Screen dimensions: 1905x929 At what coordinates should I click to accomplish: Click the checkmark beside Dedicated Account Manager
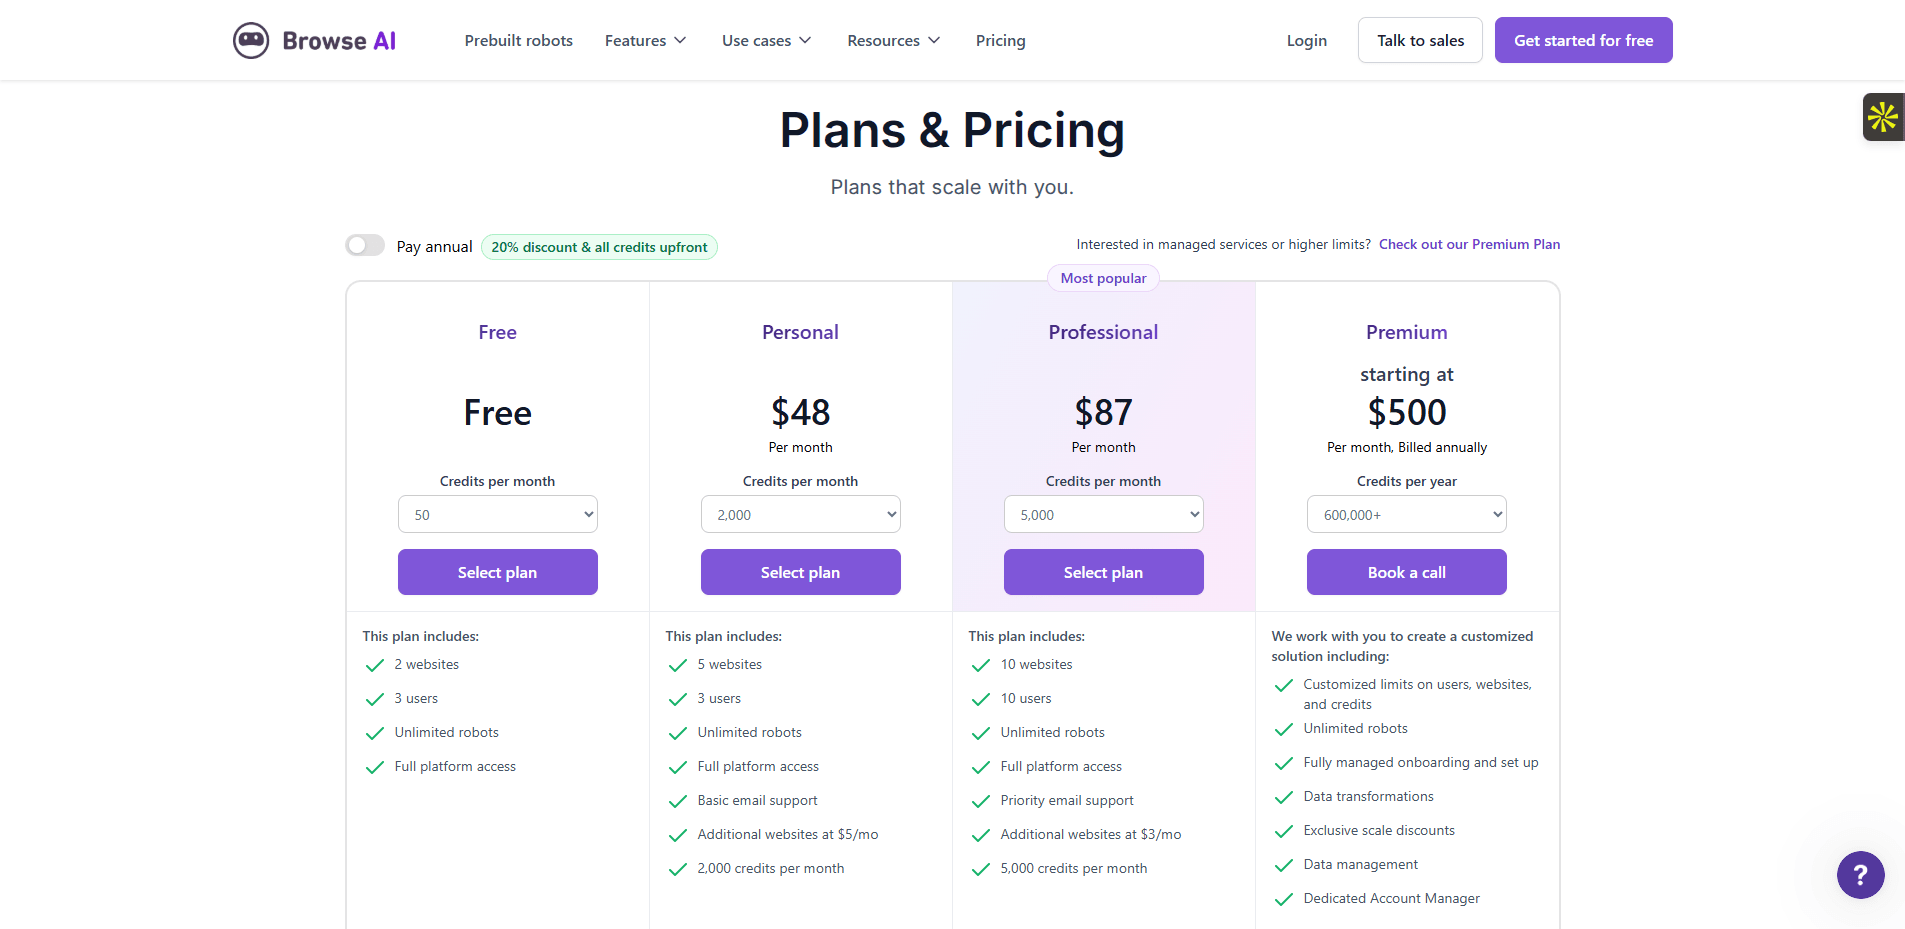tap(1283, 899)
